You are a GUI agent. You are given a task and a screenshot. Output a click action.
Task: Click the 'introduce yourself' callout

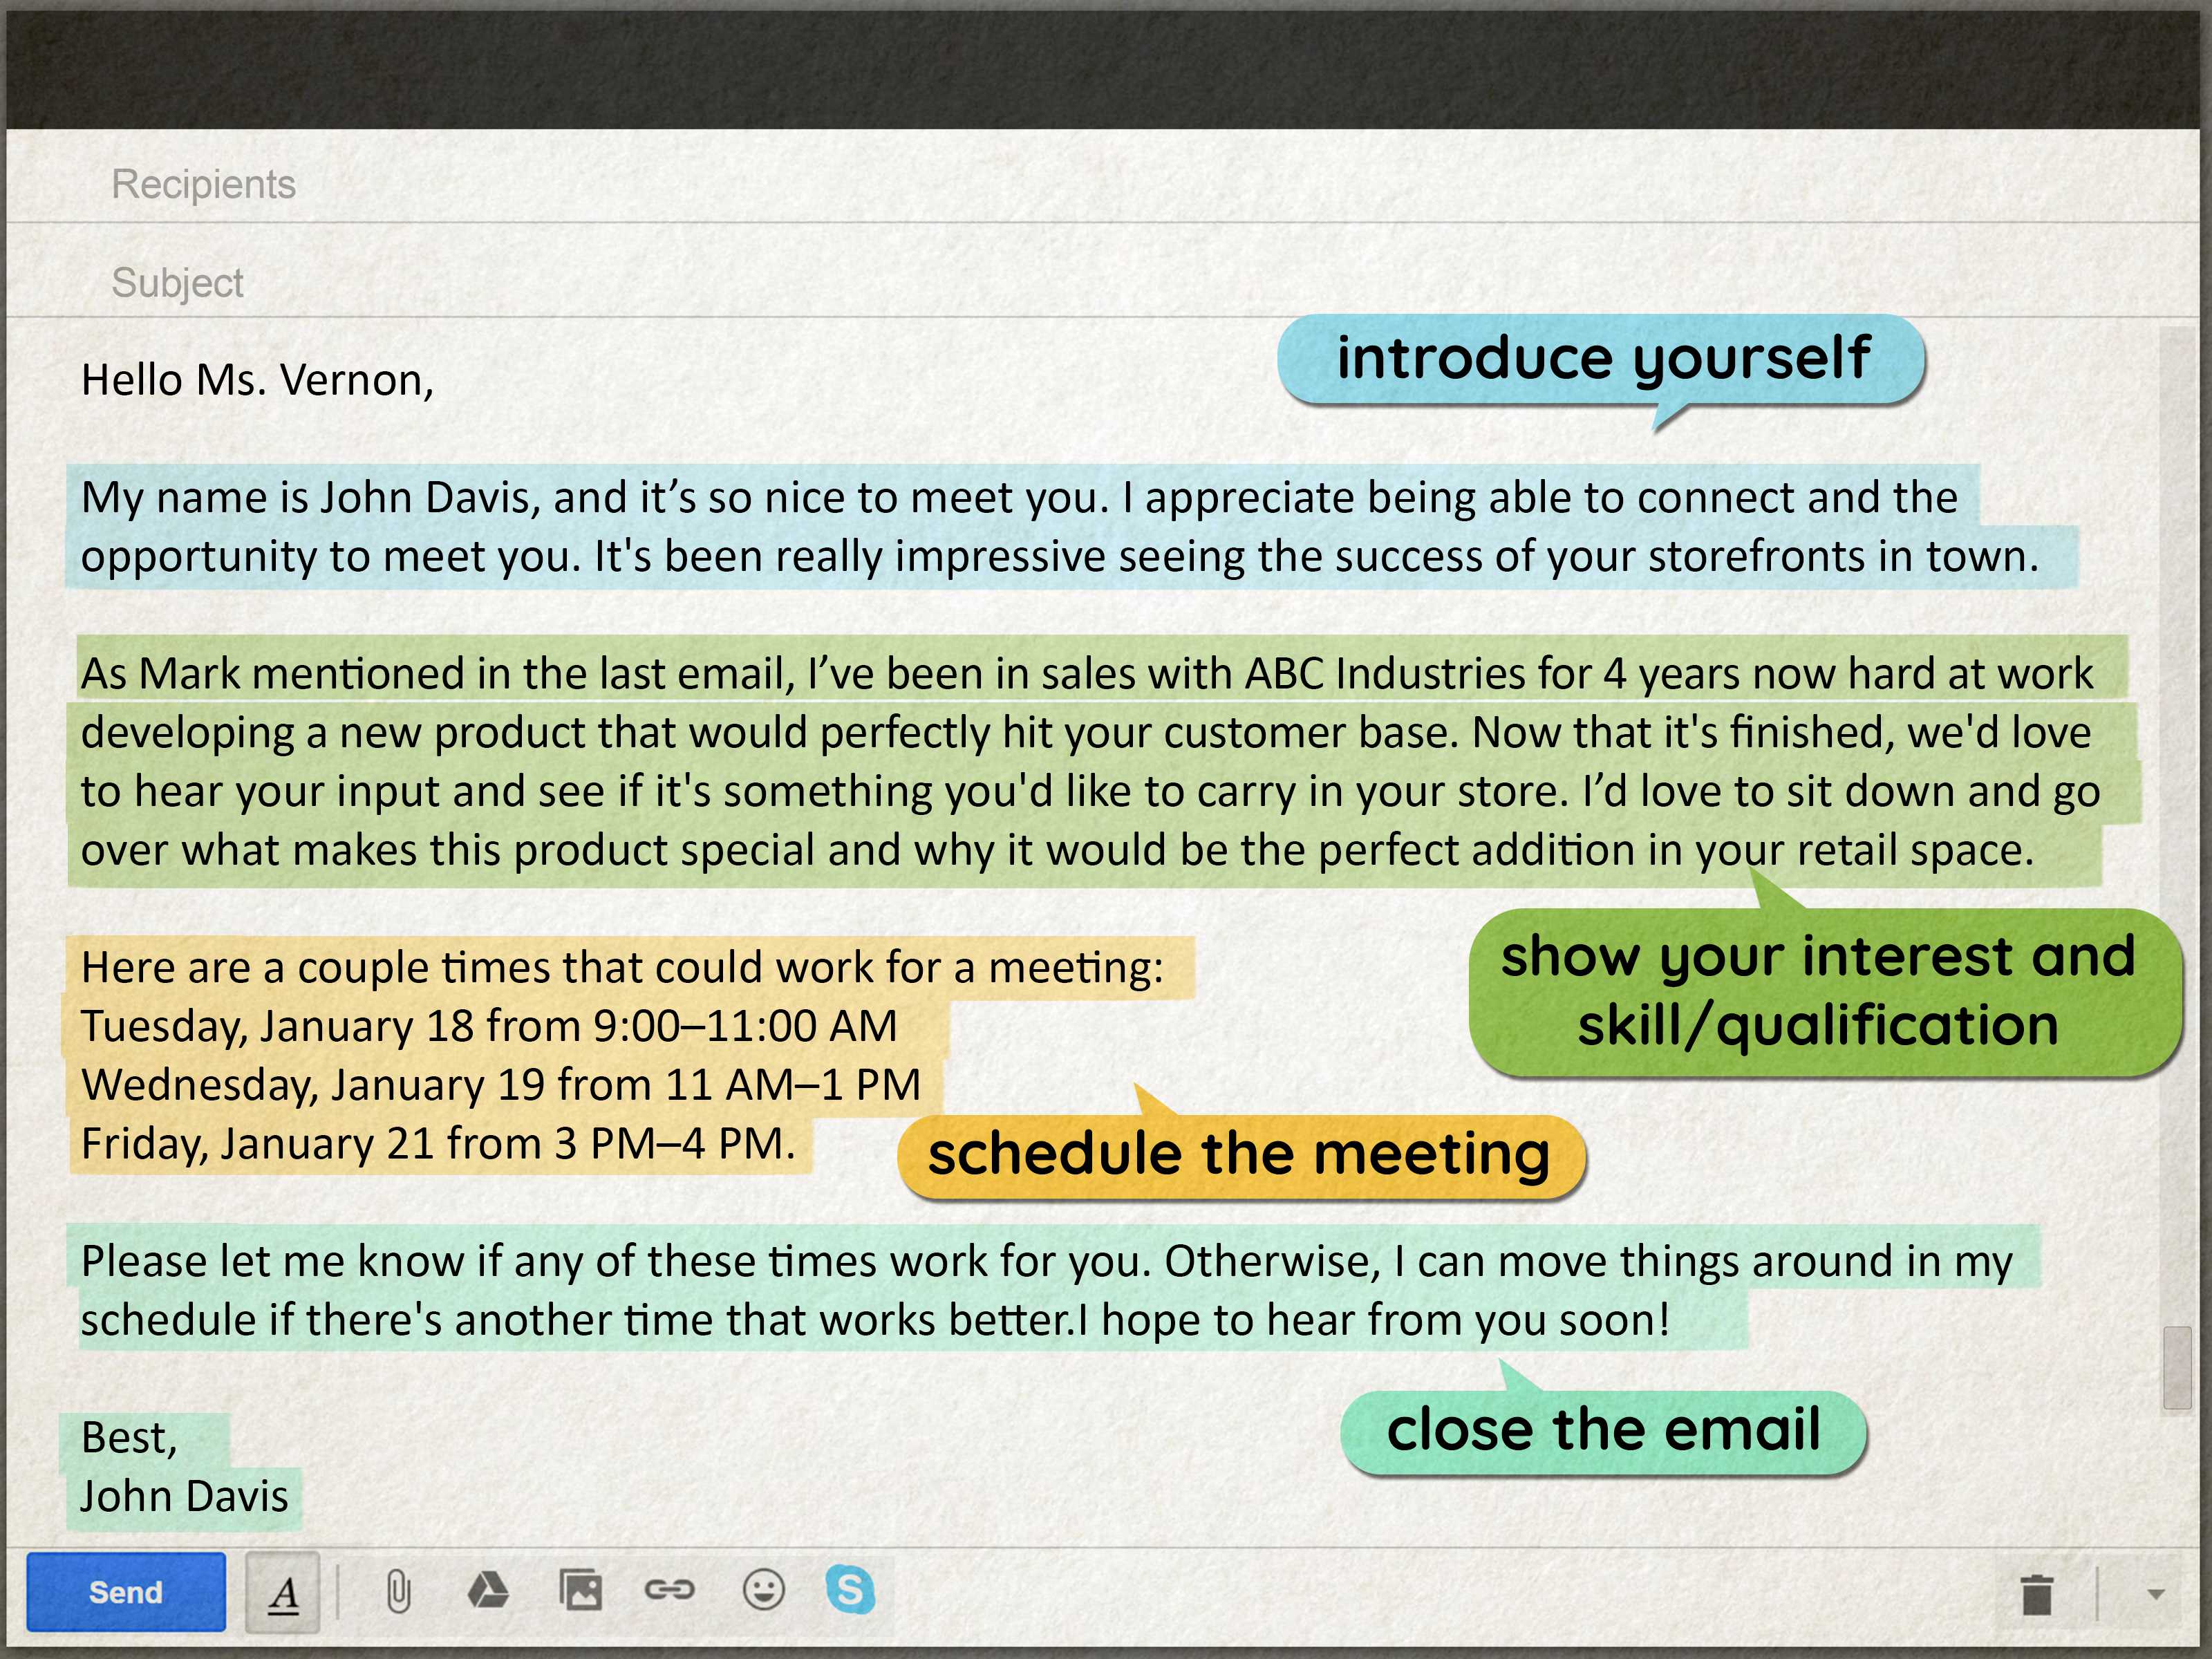pyautogui.click(x=1602, y=359)
